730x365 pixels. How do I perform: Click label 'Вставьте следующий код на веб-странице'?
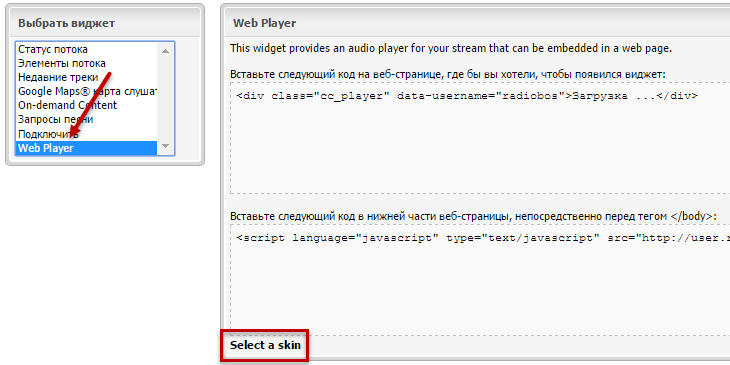tap(448, 74)
